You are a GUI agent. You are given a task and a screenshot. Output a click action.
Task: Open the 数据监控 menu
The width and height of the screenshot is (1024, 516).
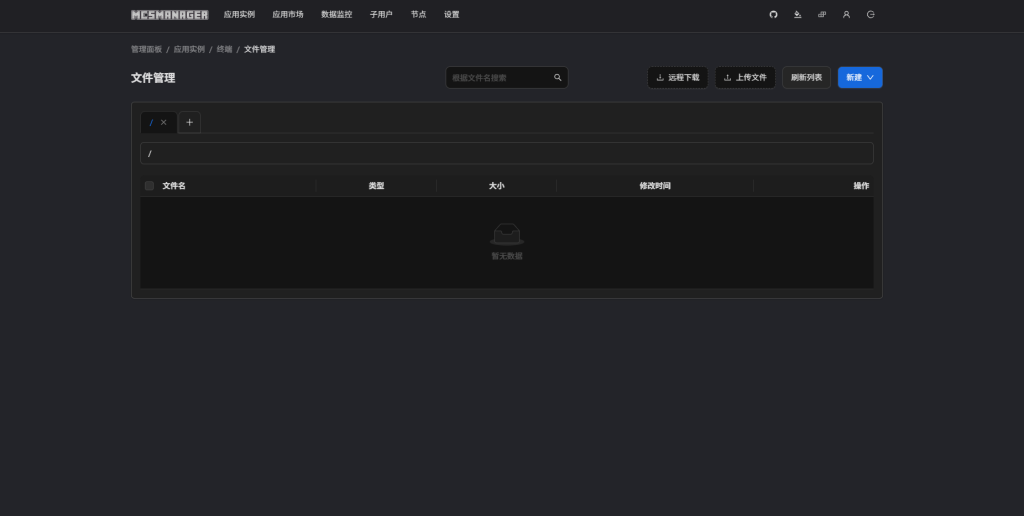pyautogui.click(x=336, y=15)
